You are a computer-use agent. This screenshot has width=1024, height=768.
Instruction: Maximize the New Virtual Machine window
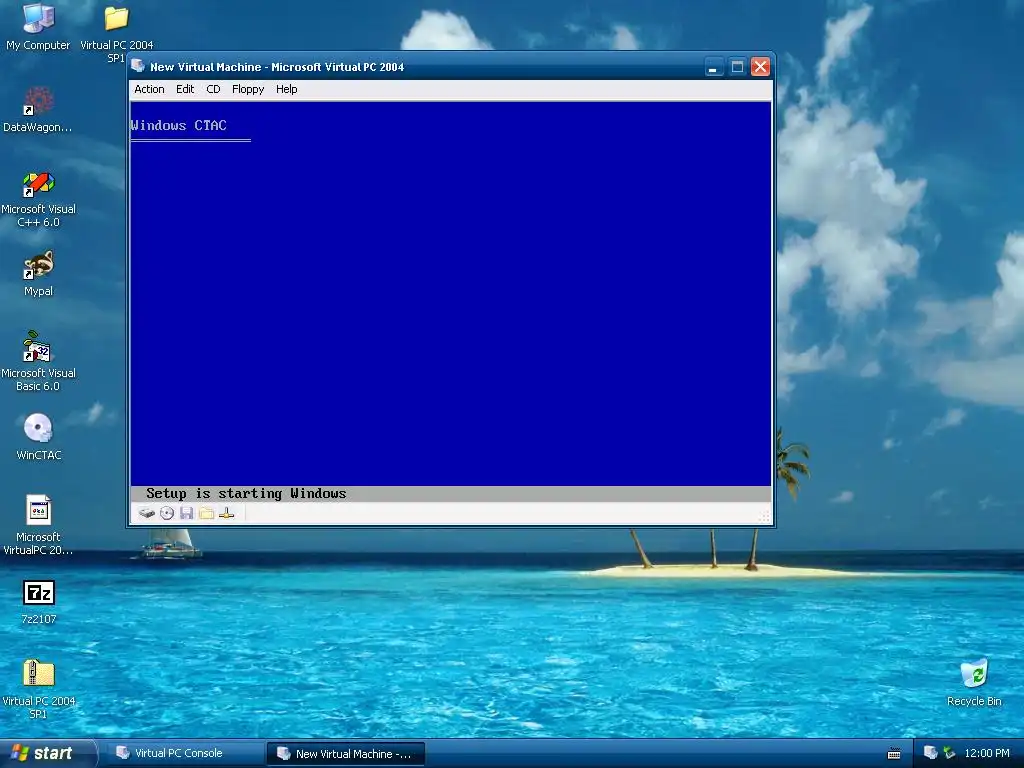point(737,67)
